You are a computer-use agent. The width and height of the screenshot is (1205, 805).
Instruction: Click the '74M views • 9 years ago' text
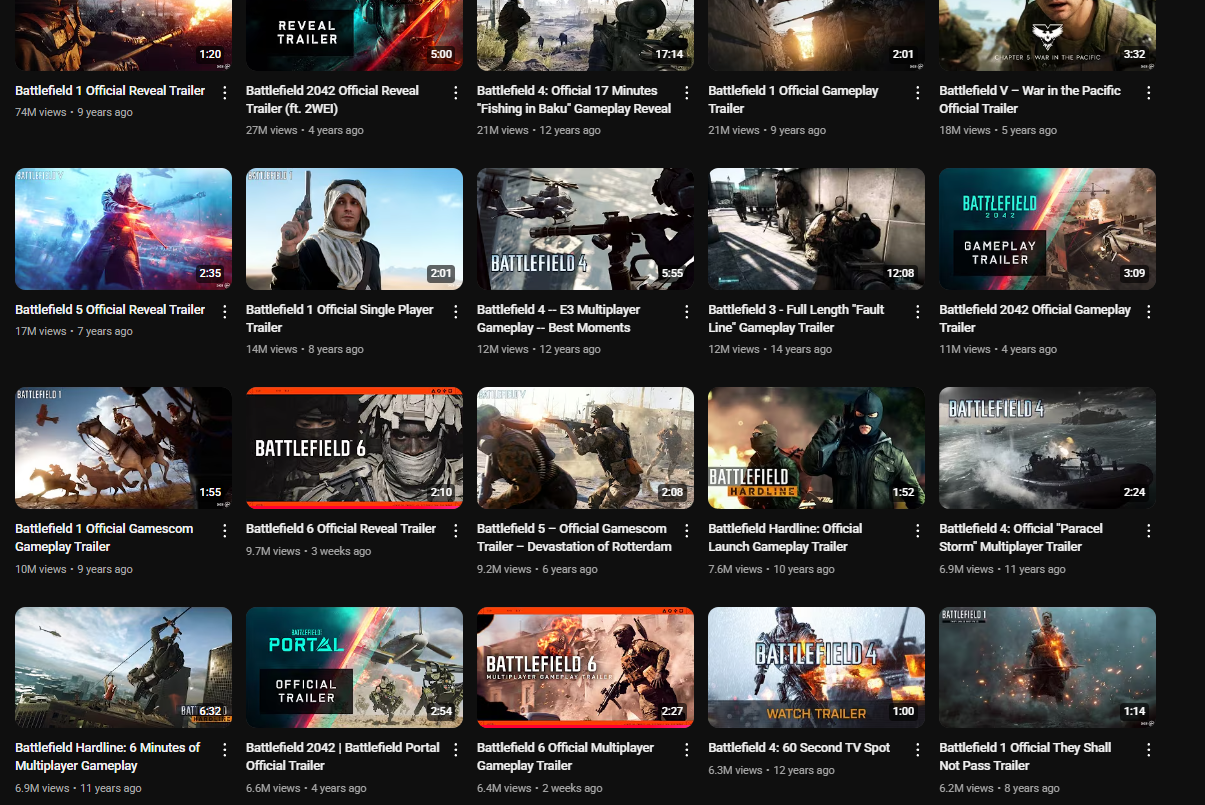[73, 112]
